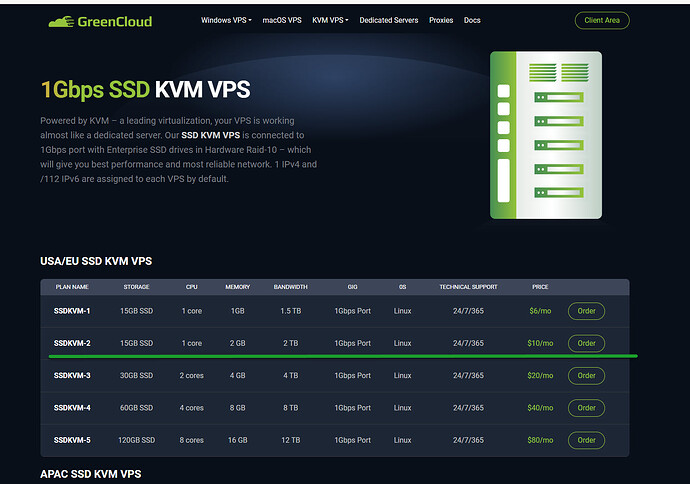Image resolution: width=690 pixels, height=484 pixels.
Task: Click the 30GB SSD storage cell
Action: [136, 376]
